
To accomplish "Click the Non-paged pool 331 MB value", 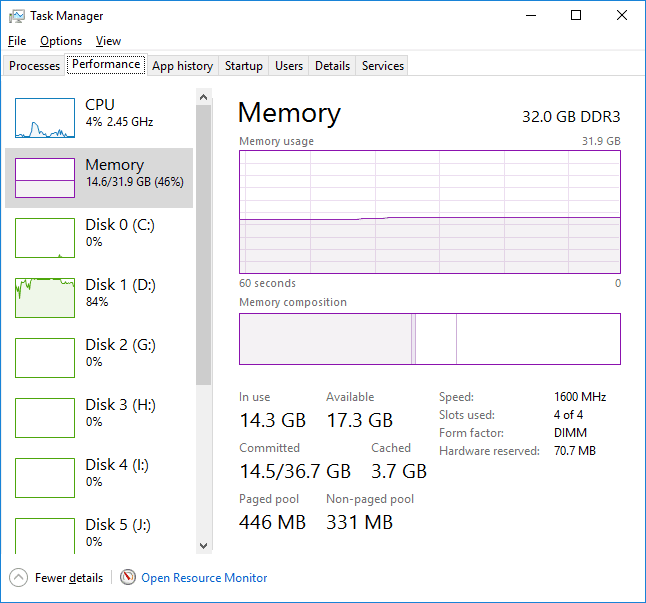I will coord(360,522).
